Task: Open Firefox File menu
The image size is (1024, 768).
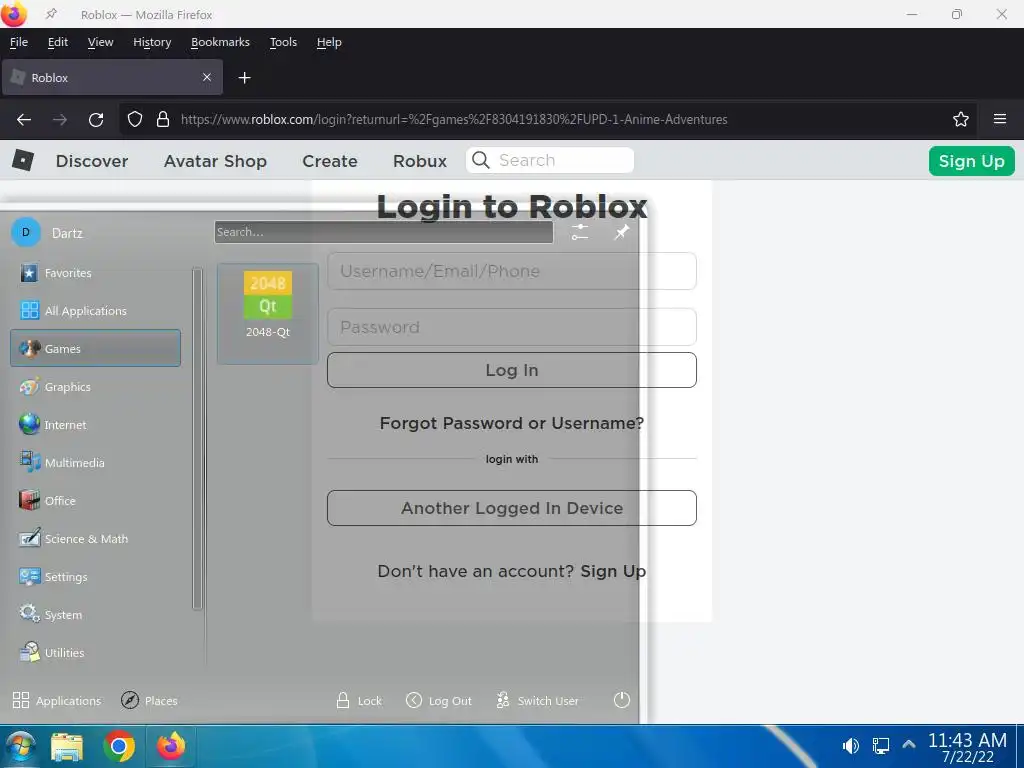Action: tap(19, 42)
